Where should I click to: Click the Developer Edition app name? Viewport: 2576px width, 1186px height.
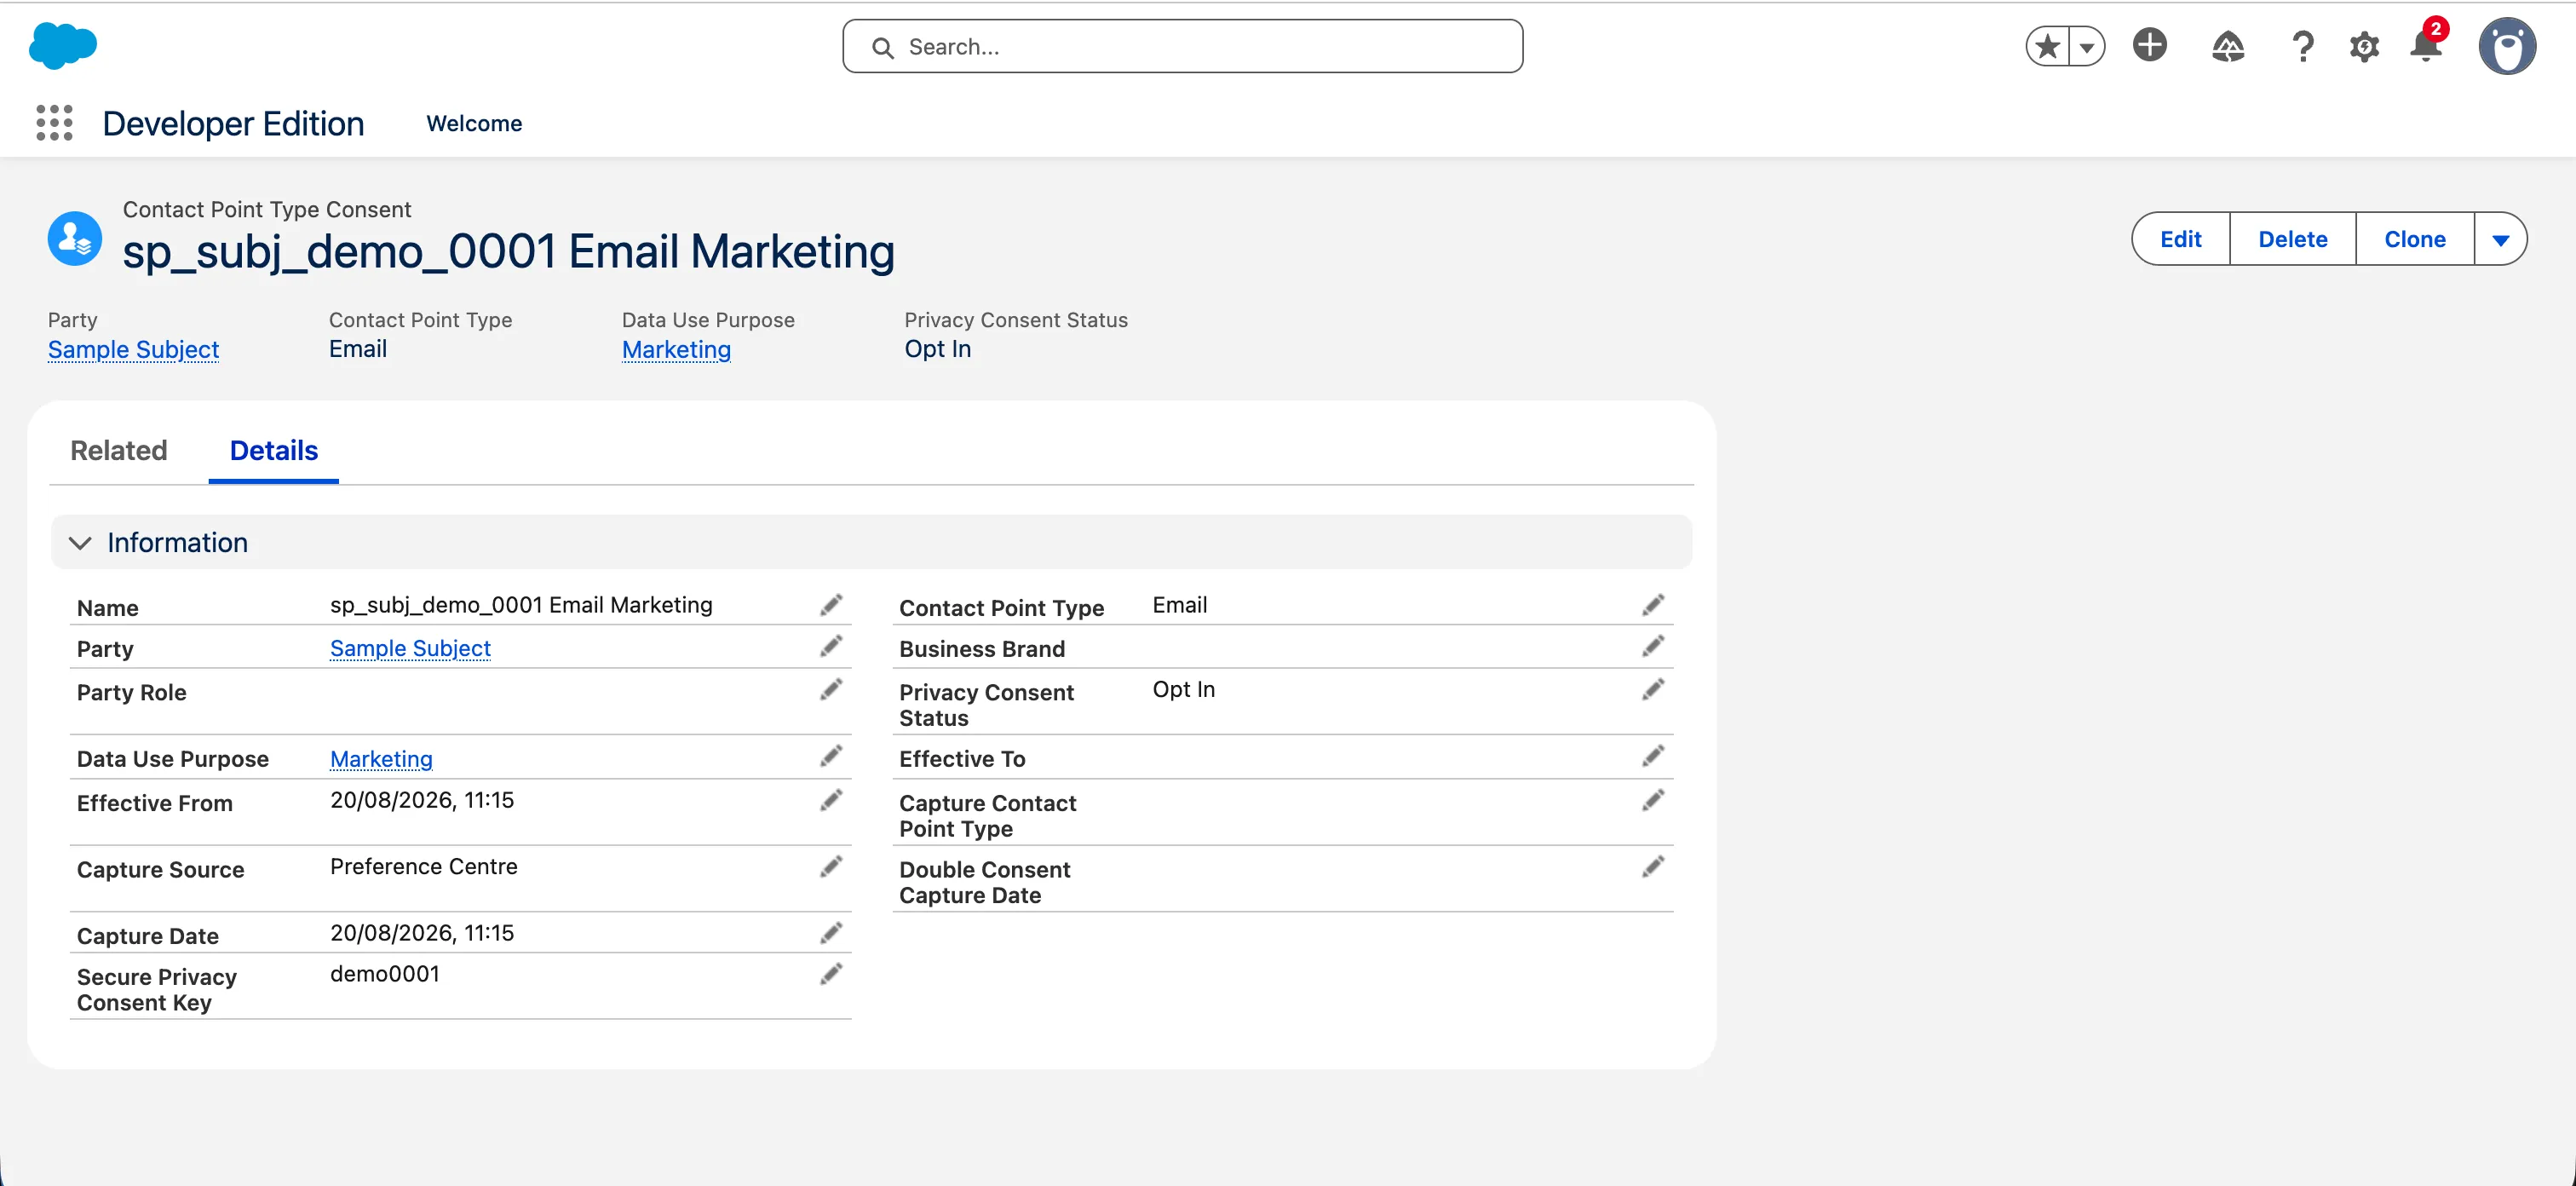click(x=233, y=123)
